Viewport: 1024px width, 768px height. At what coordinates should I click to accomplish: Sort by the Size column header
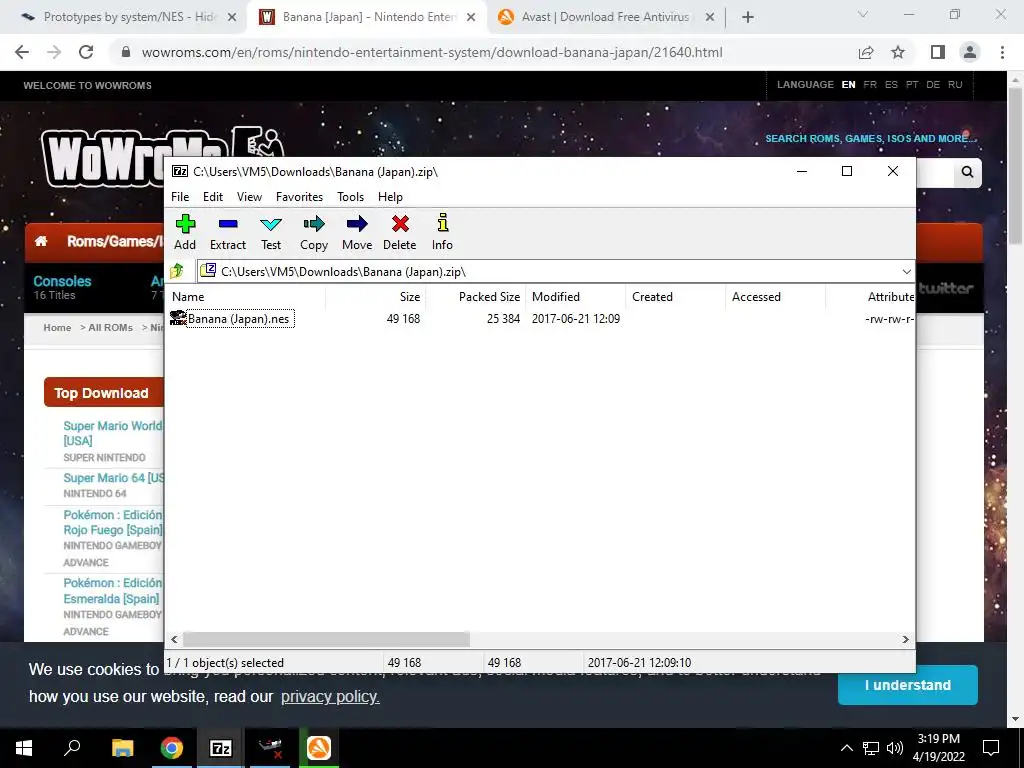tap(376, 296)
